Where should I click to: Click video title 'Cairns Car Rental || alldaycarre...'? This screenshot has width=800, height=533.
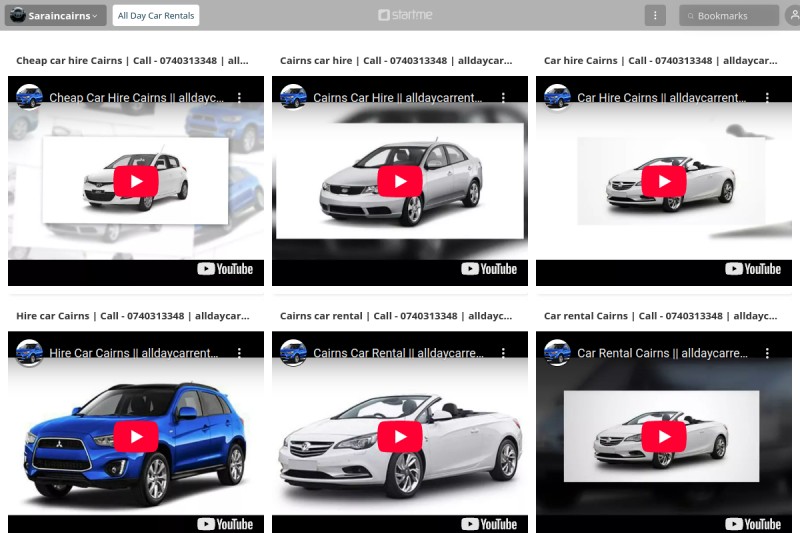coord(398,353)
